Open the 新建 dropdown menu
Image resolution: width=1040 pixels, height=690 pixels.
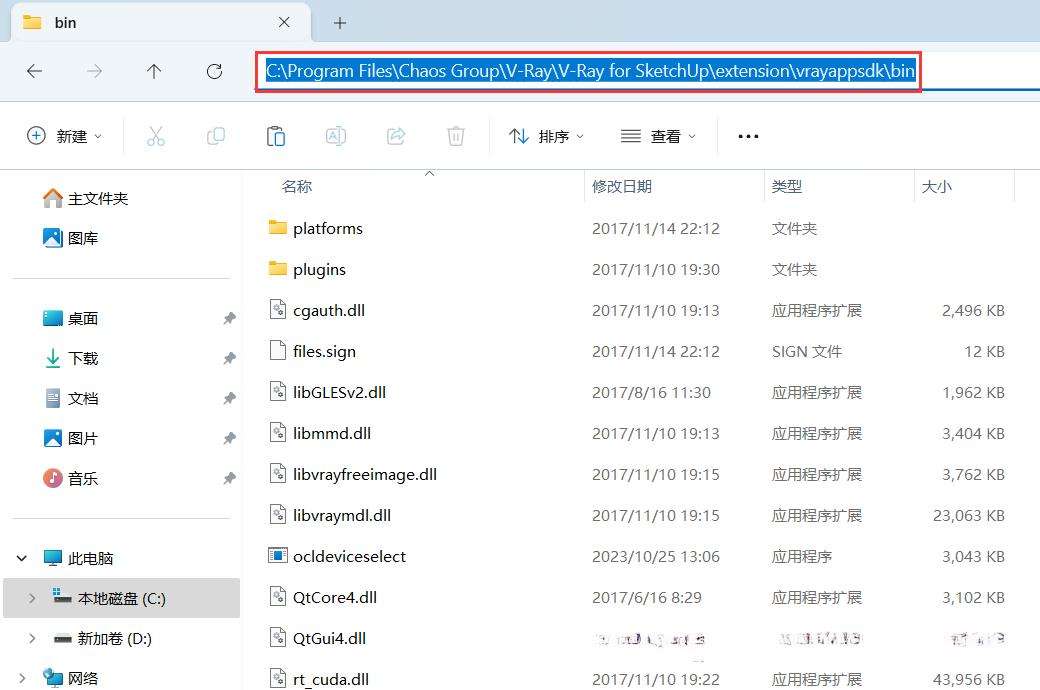click(x=64, y=136)
